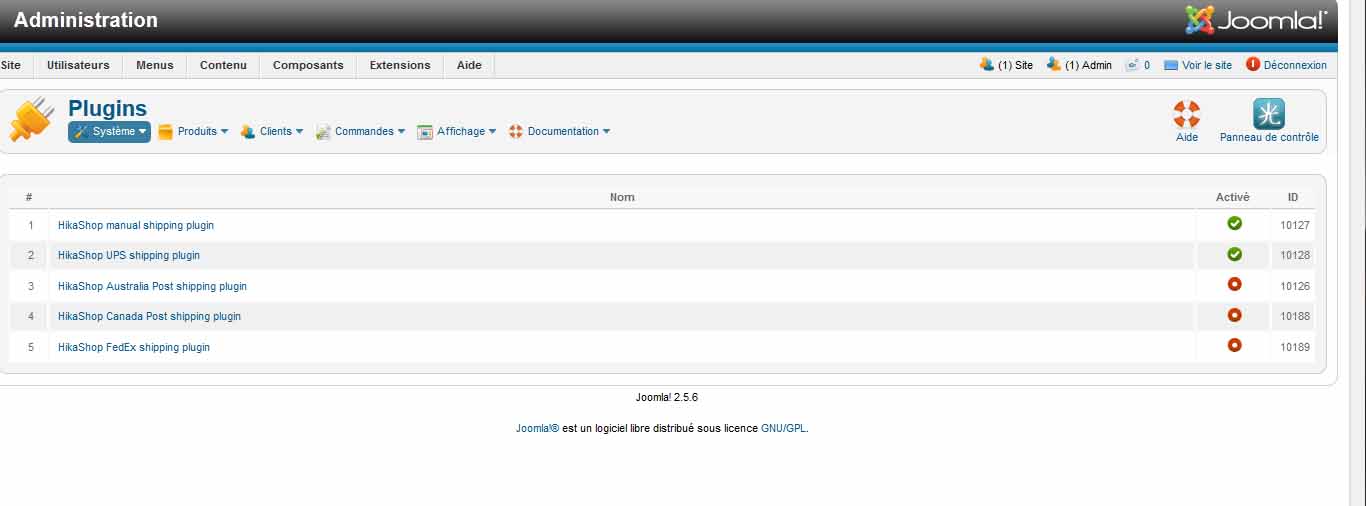Image resolution: width=1366 pixels, height=506 pixels.
Task: Click the ID value 10128
Action: 1295,256
